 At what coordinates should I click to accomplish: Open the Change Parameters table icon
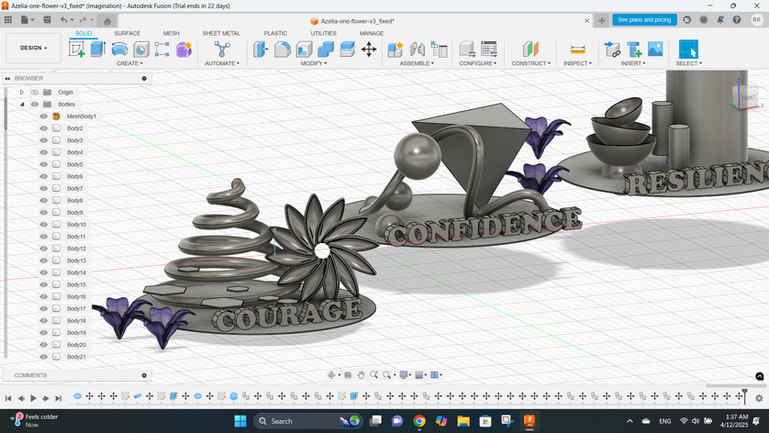pos(489,49)
